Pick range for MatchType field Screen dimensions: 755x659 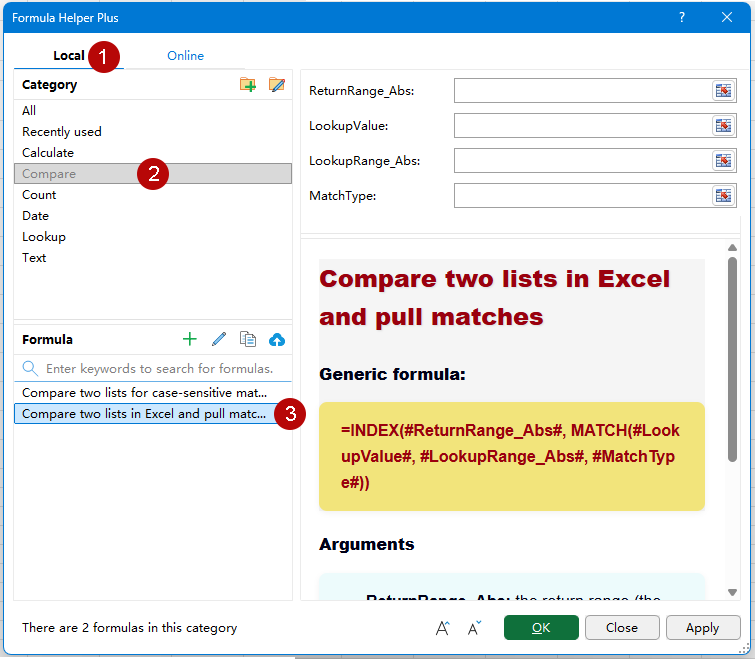point(724,195)
